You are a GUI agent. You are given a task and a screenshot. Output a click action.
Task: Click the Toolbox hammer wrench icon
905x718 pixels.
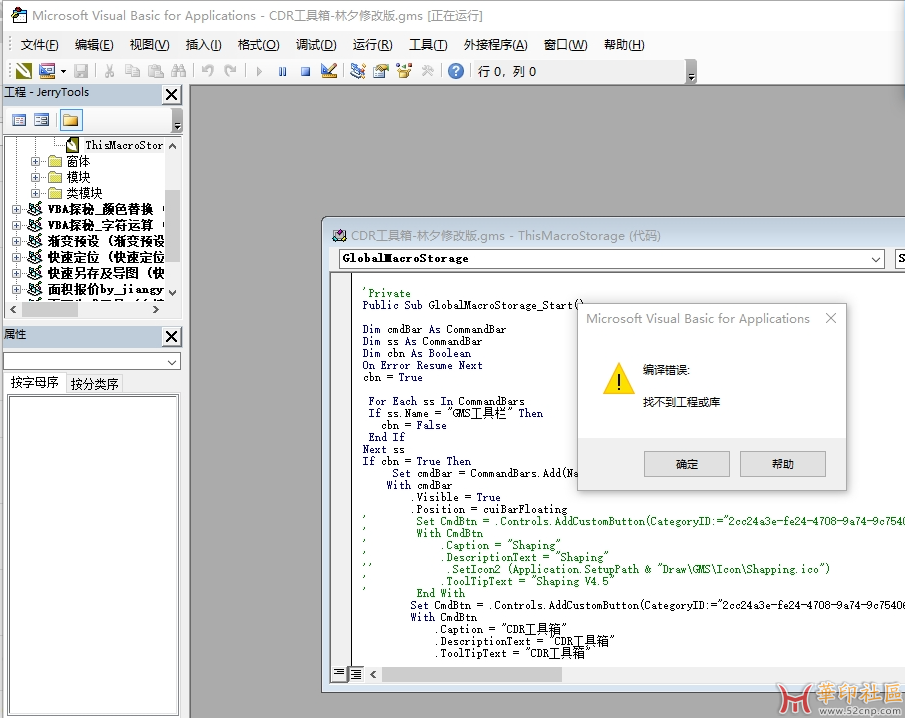click(x=428, y=71)
